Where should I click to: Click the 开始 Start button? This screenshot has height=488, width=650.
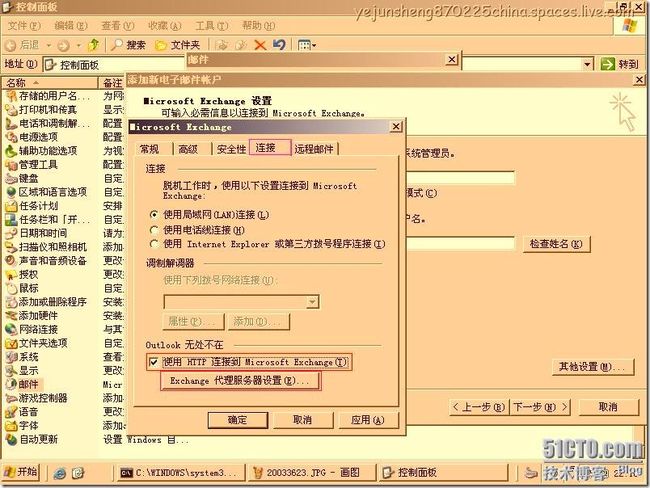point(21,472)
